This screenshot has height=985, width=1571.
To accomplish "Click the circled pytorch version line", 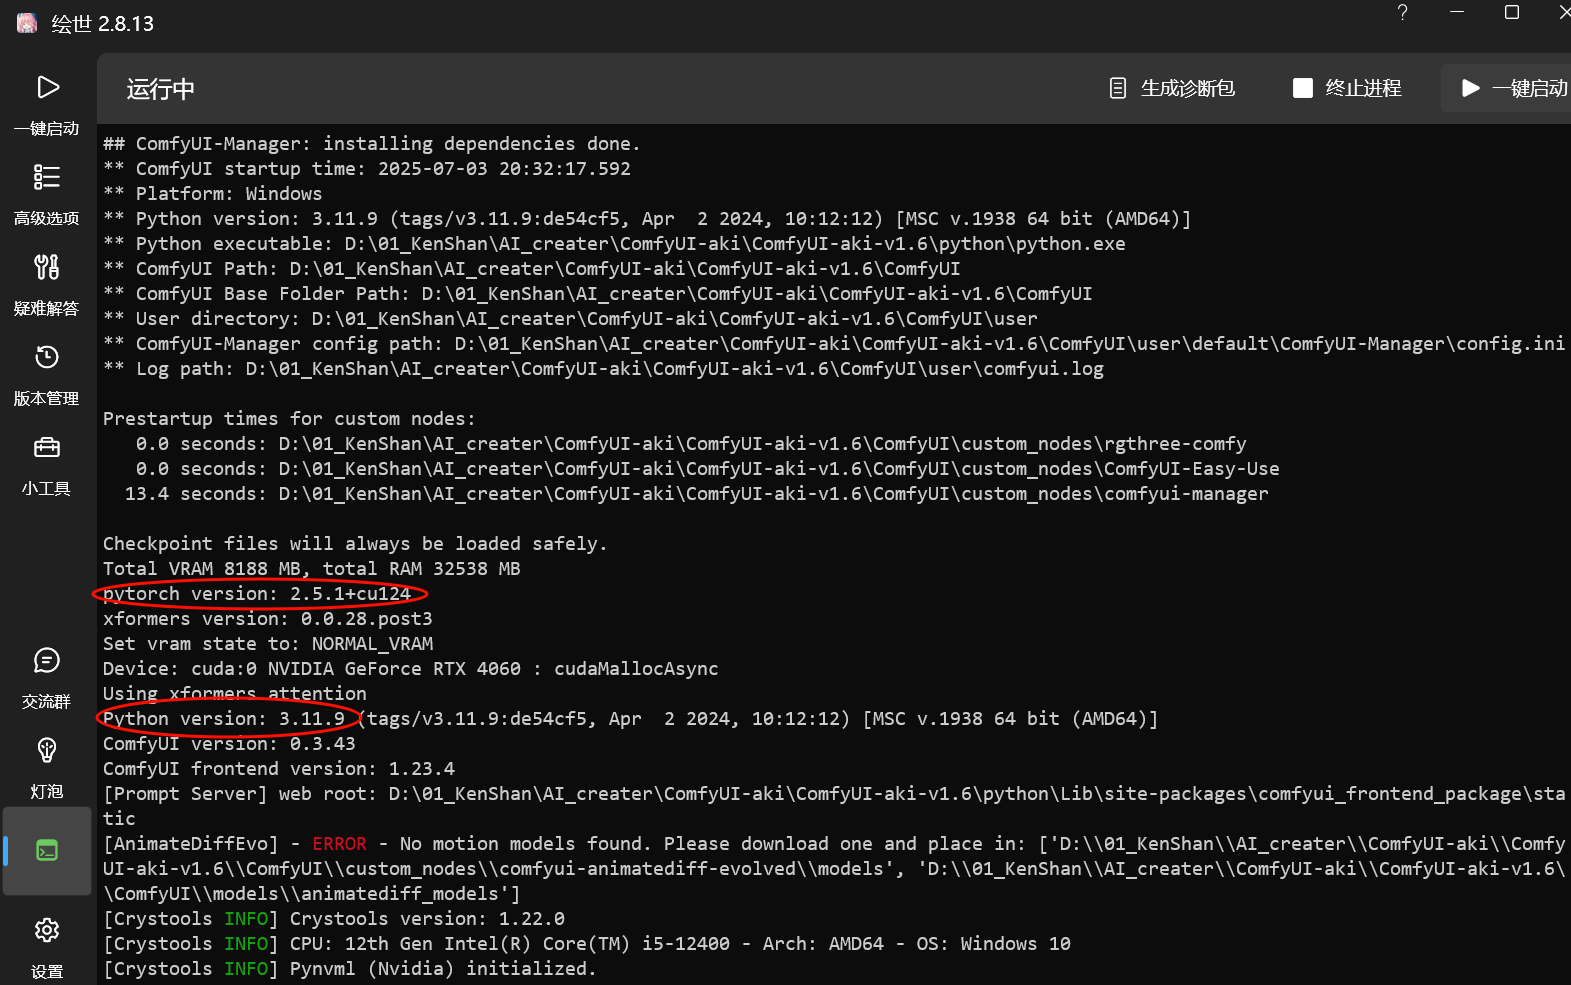I will 257,594.
